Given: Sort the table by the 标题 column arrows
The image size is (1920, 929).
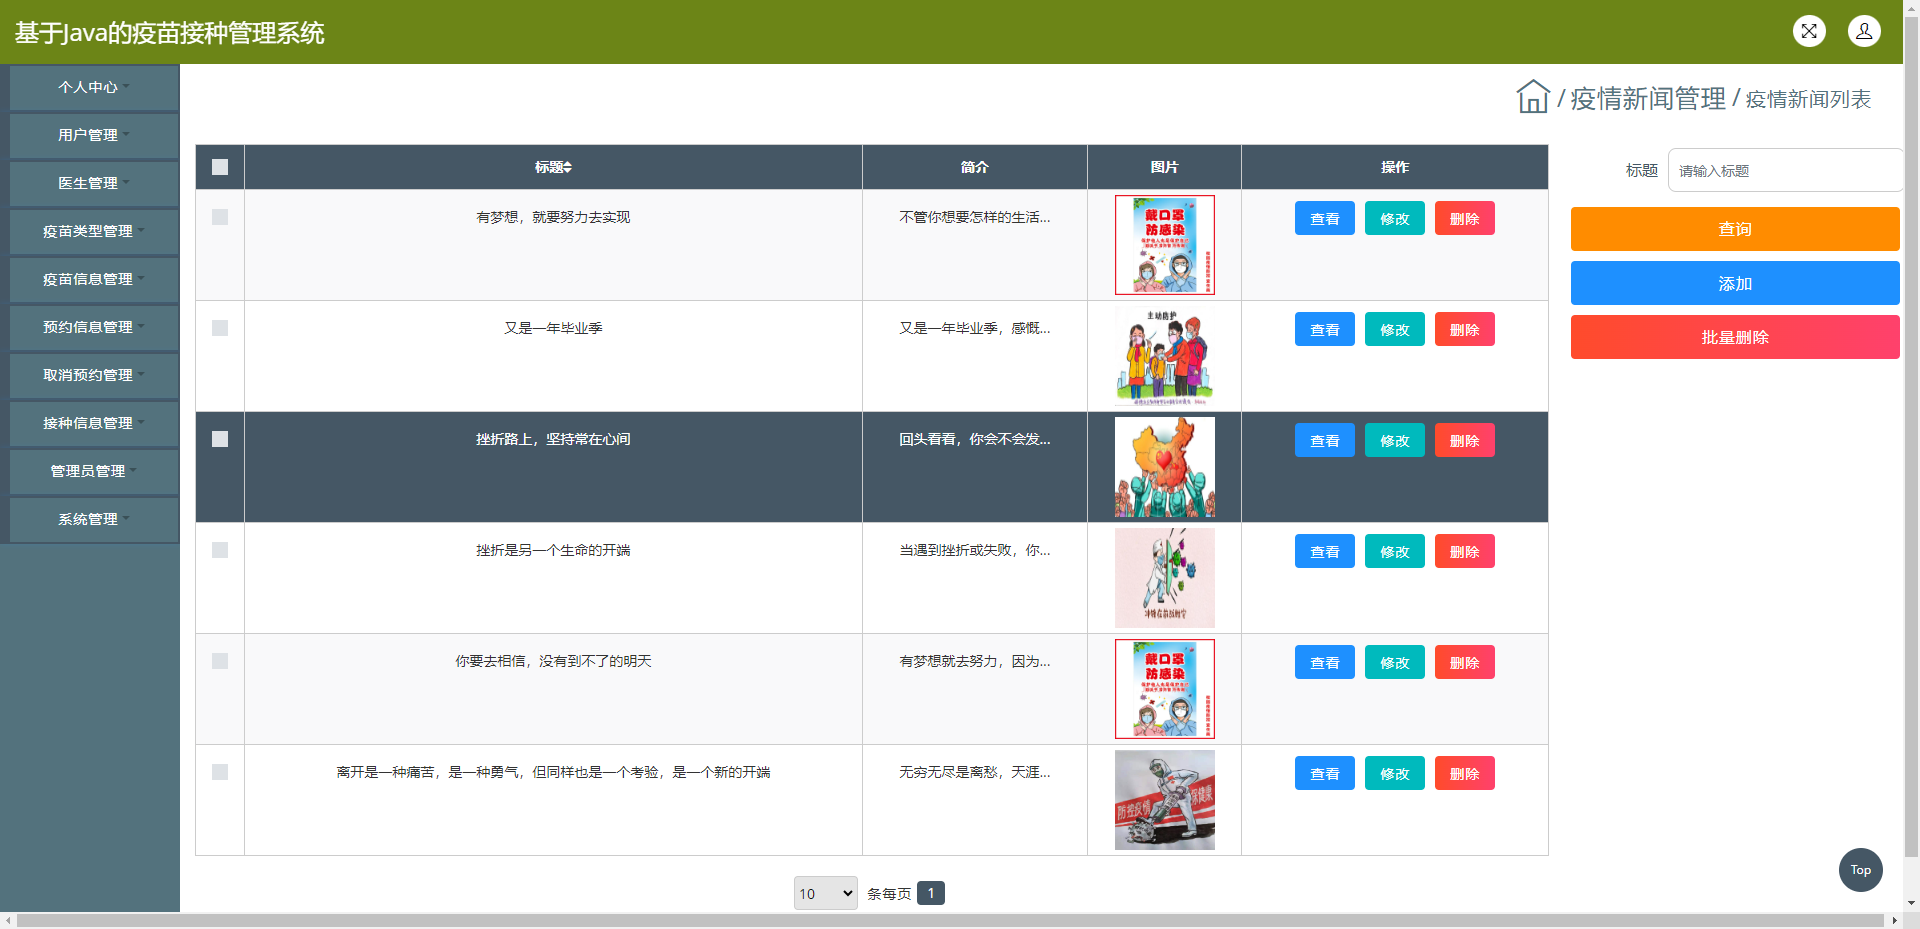Looking at the screenshot, I should pyautogui.click(x=567, y=167).
